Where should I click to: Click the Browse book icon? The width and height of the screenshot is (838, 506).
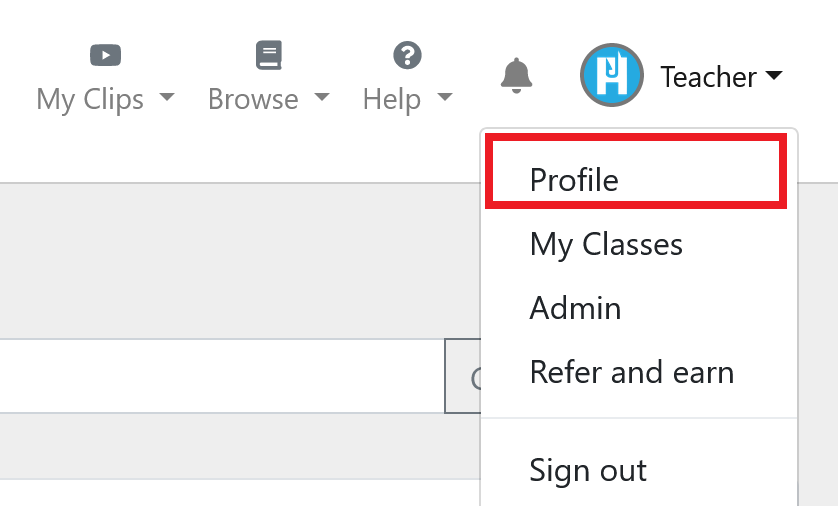tap(268, 55)
